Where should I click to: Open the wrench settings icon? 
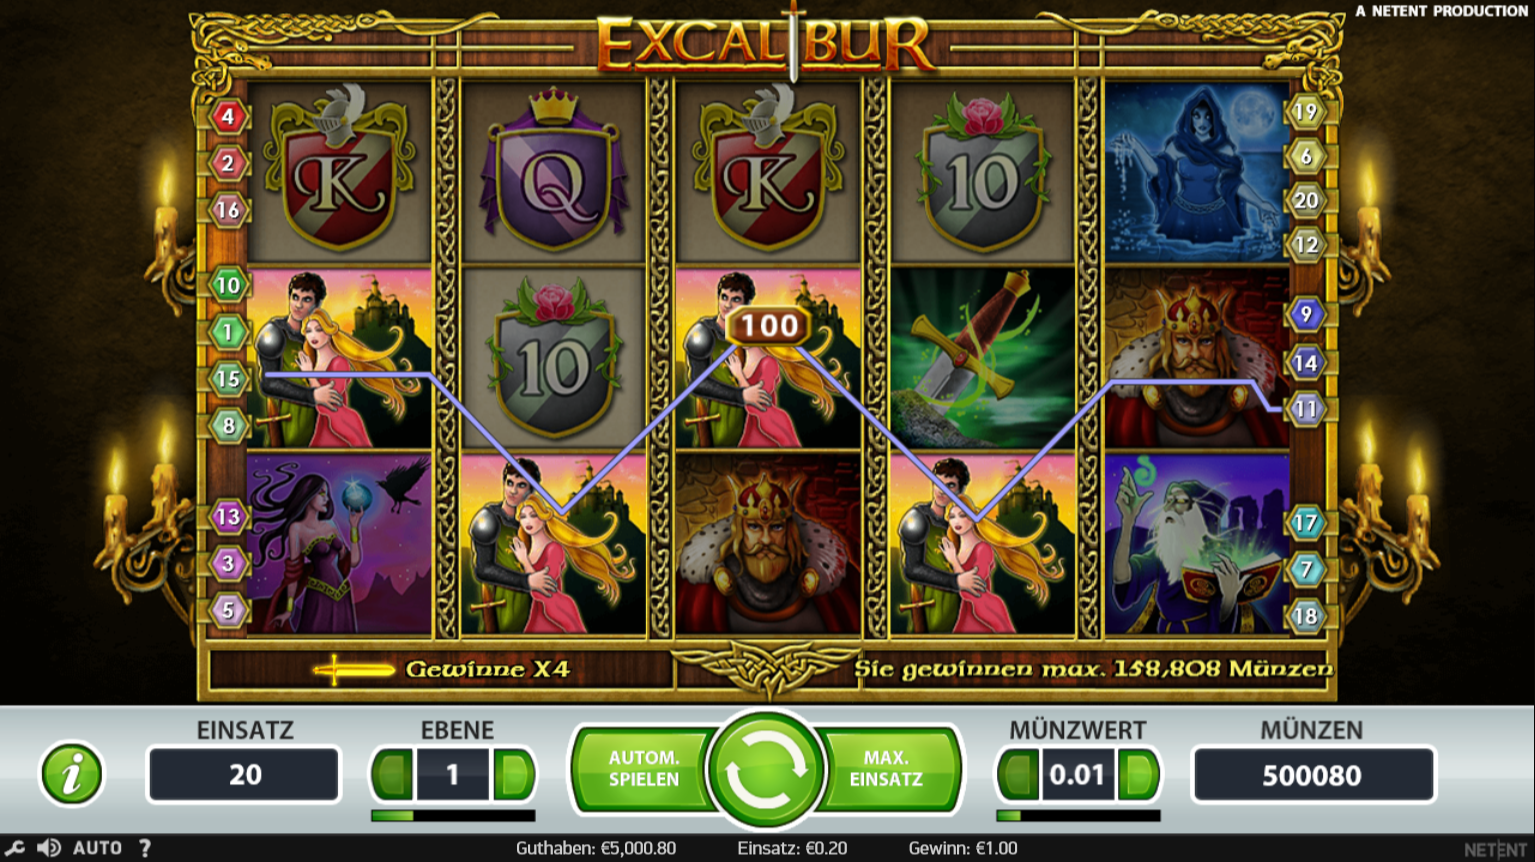pos(15,848)
